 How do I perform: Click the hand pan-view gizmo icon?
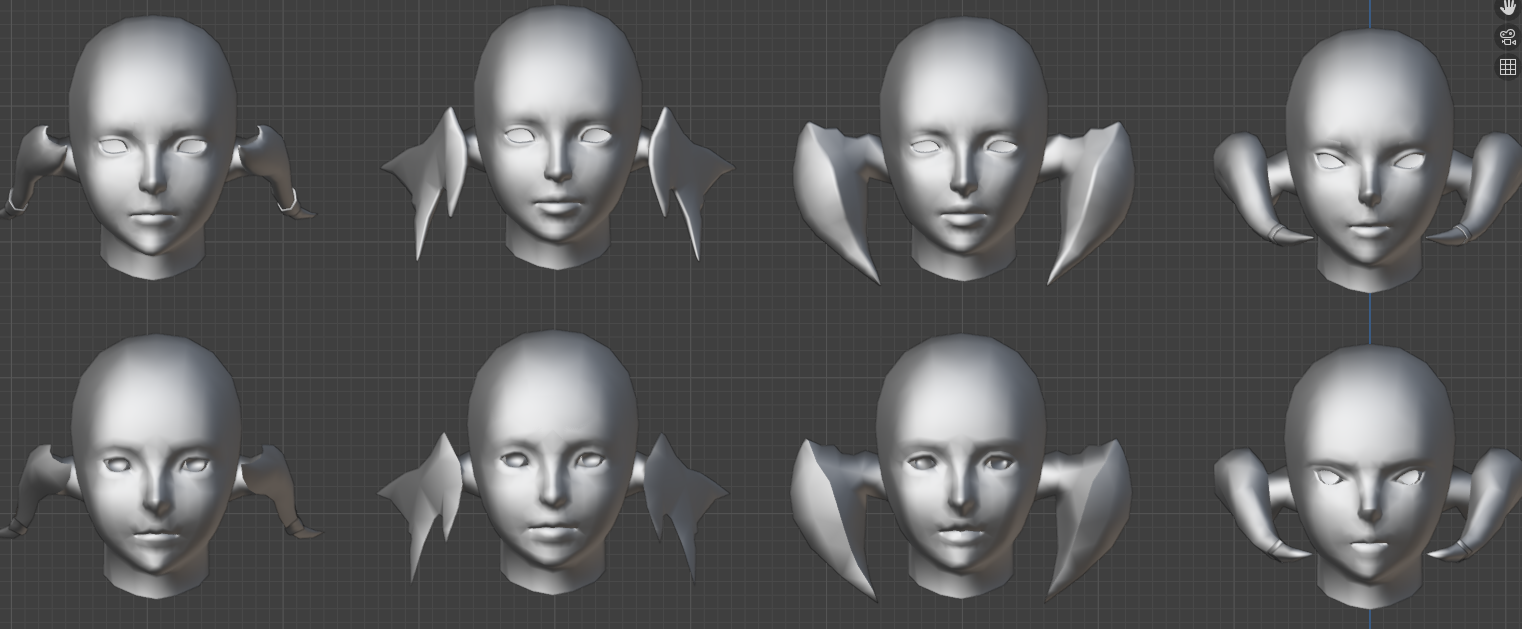pyautogui.click(x=1508, y=7)
